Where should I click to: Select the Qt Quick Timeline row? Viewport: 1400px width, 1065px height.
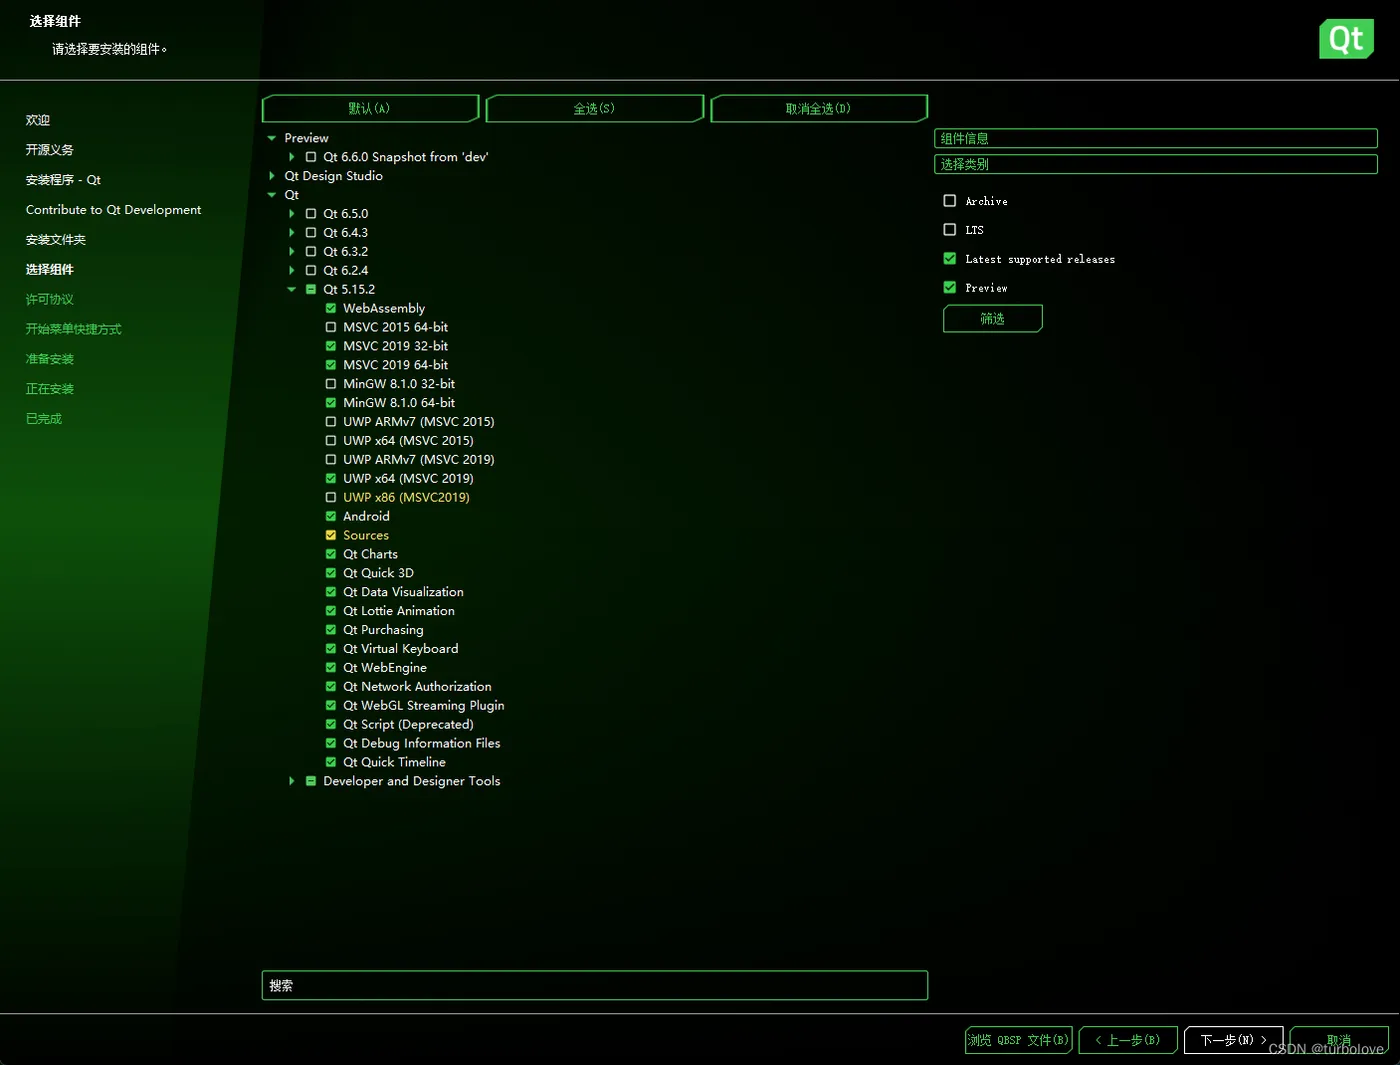(395, 763)
